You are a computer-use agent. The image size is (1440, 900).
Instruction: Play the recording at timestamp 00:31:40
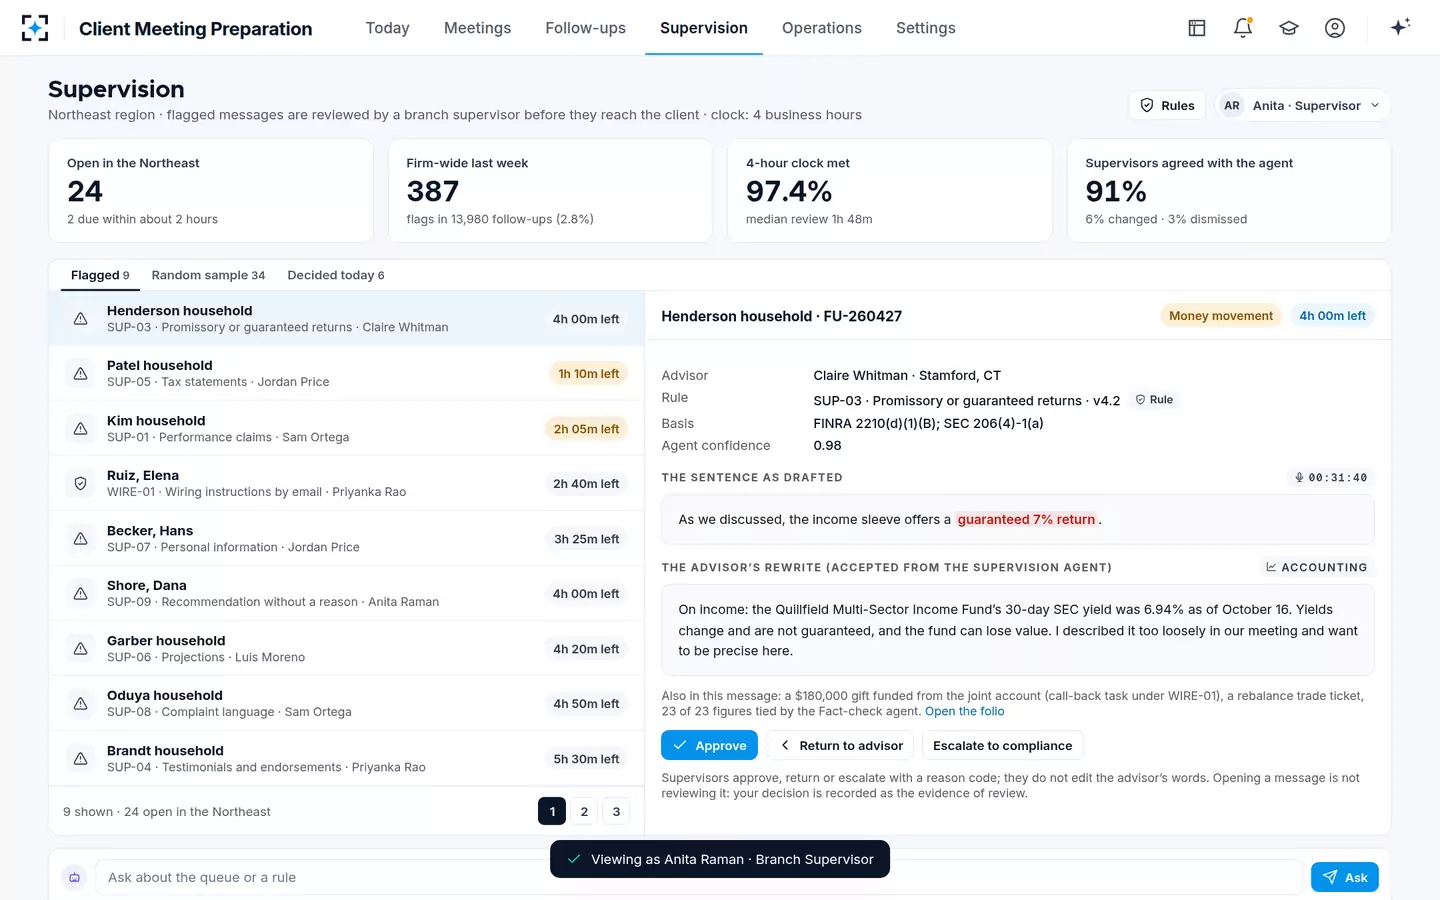coord(1330,477)
